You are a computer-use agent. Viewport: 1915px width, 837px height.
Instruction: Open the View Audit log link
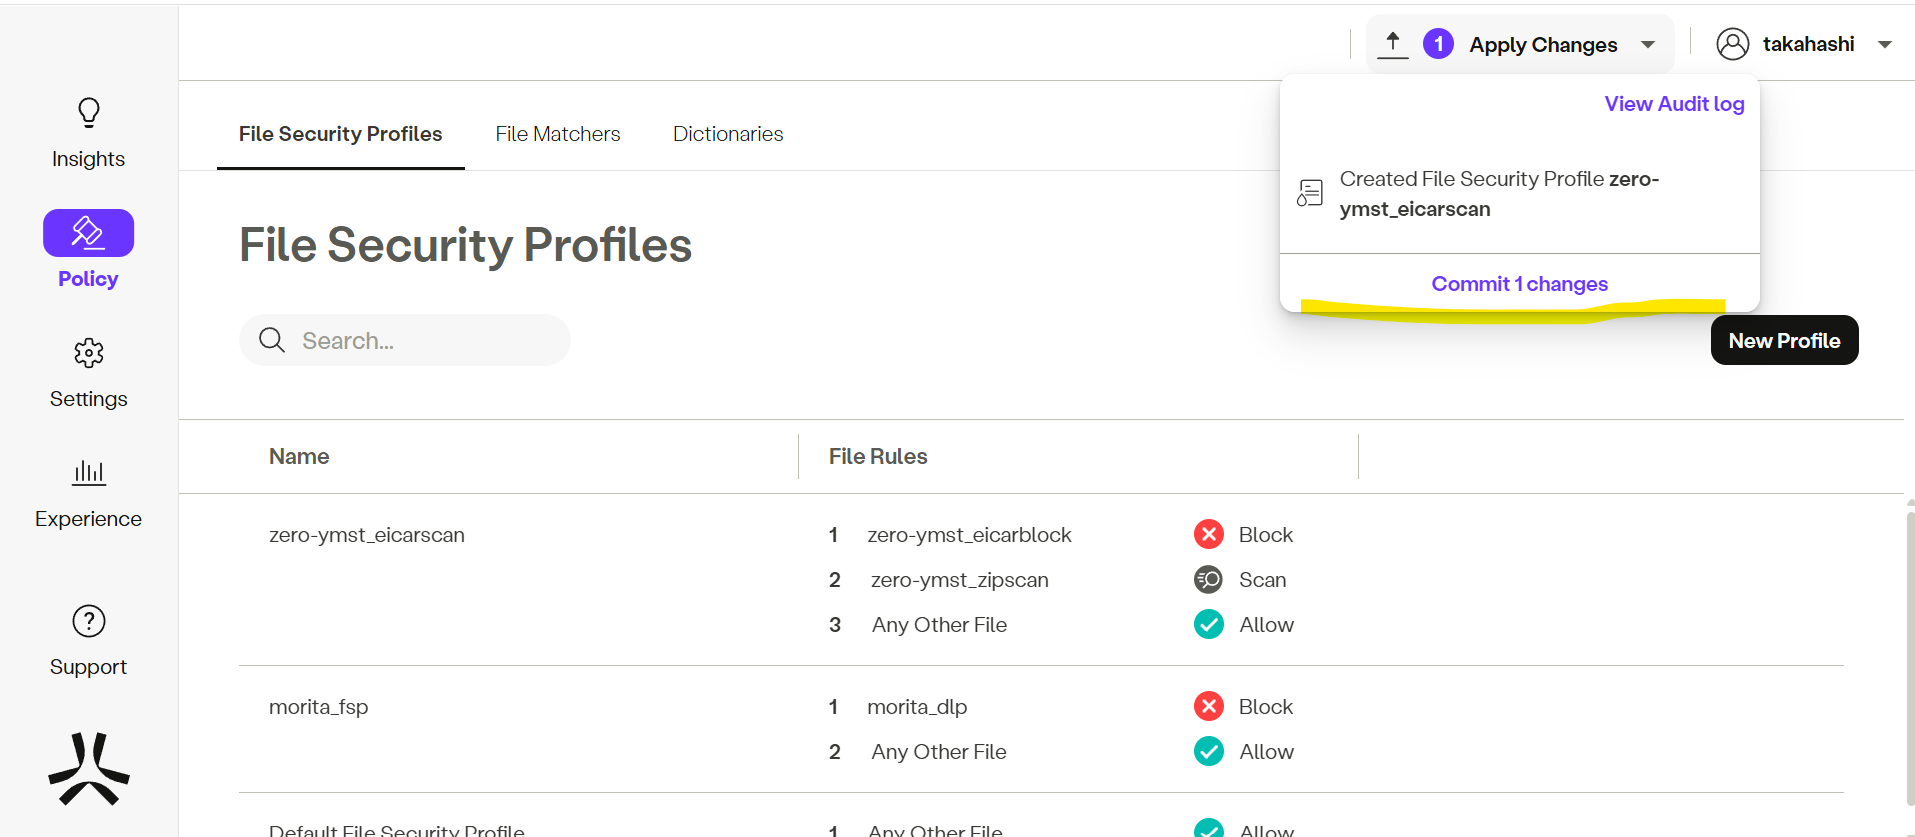[x=1674, y=104]
